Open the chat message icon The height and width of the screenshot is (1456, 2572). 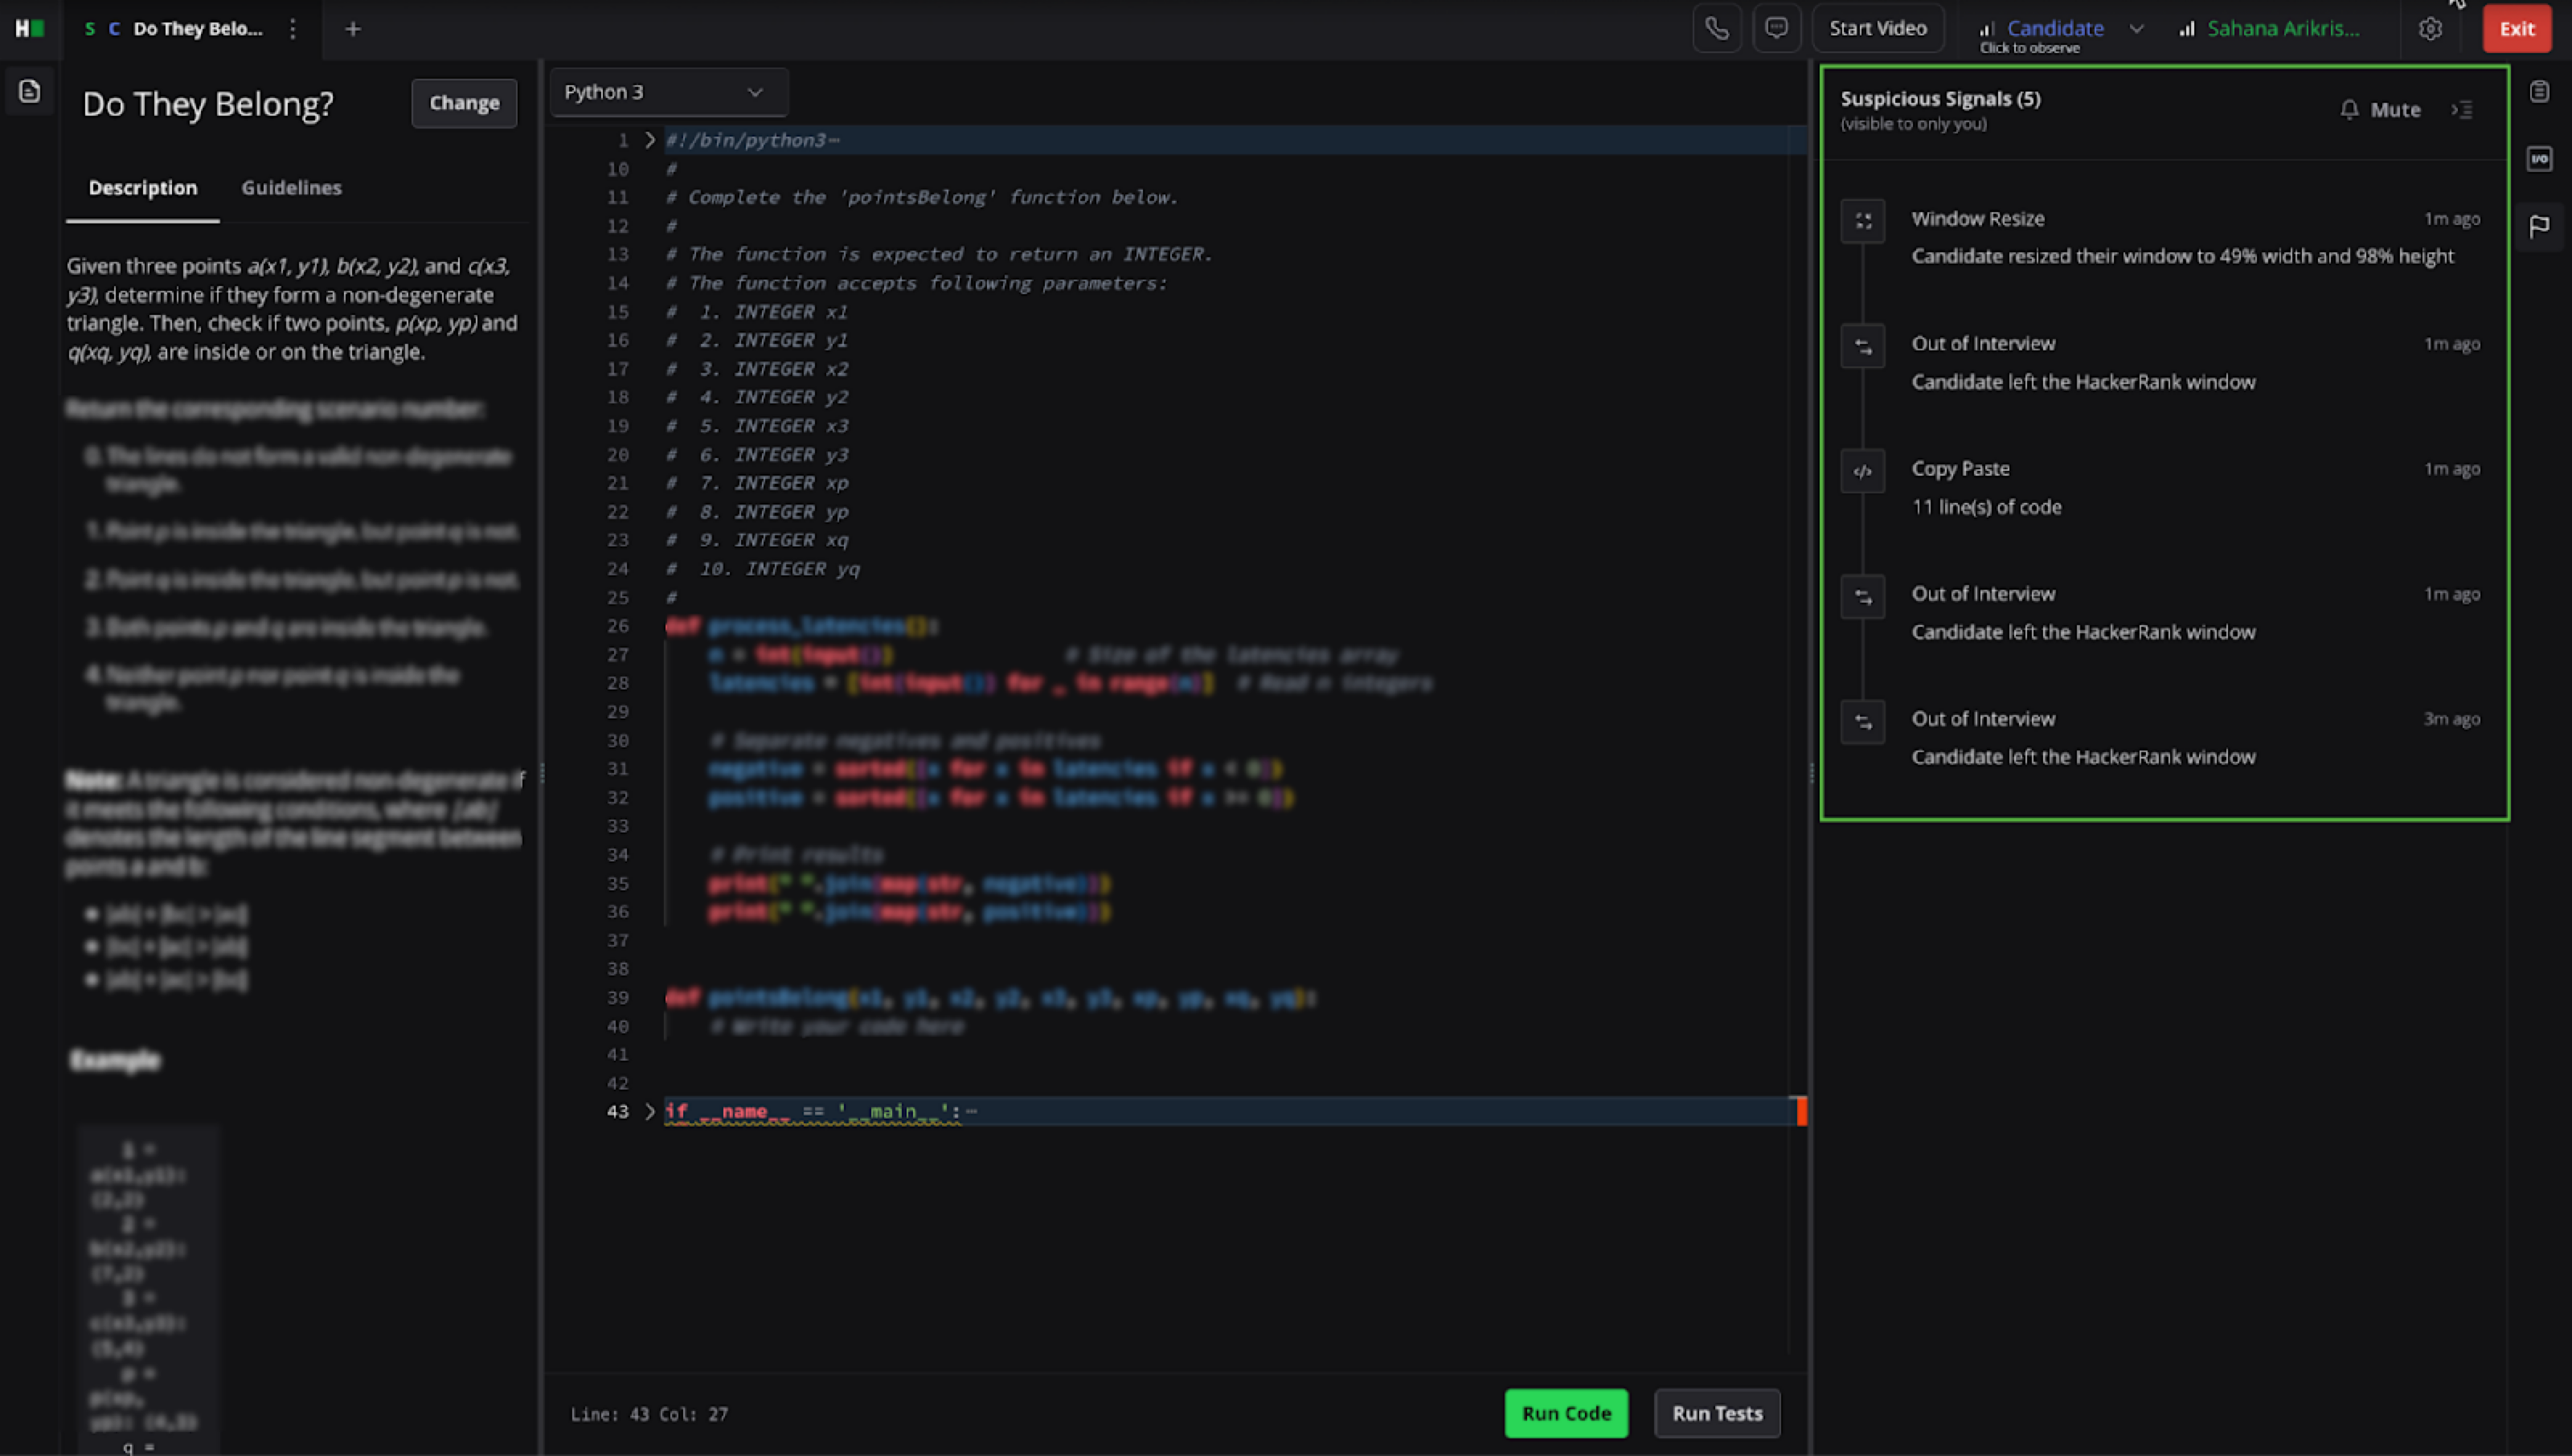click(1776, 29)
